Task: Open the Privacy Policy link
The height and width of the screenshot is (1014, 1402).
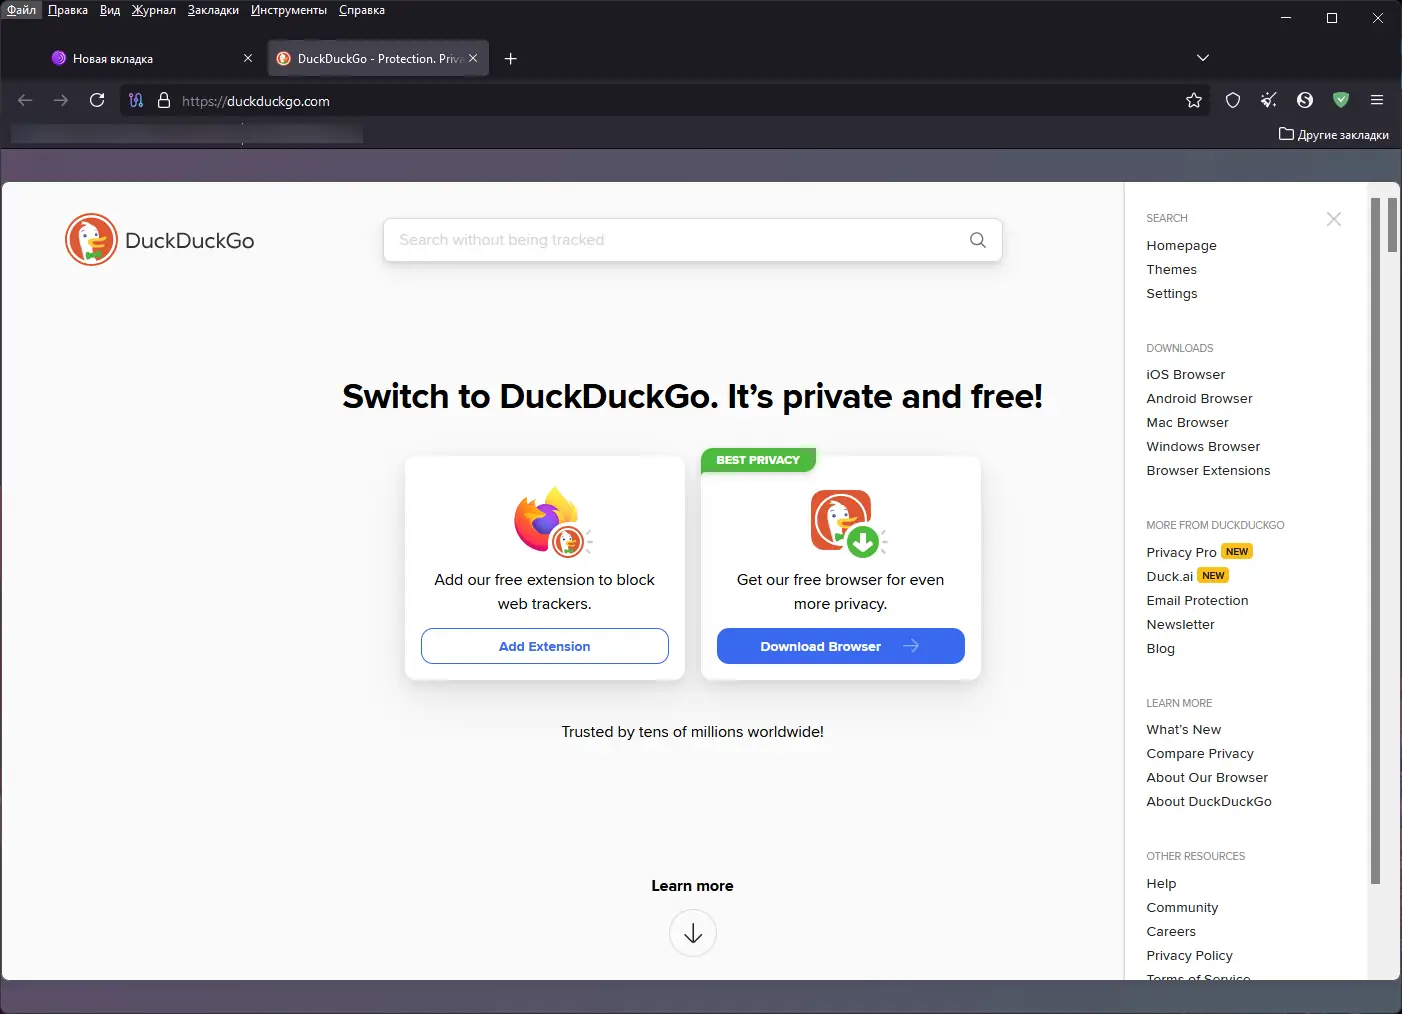Action: point(1189,955)
